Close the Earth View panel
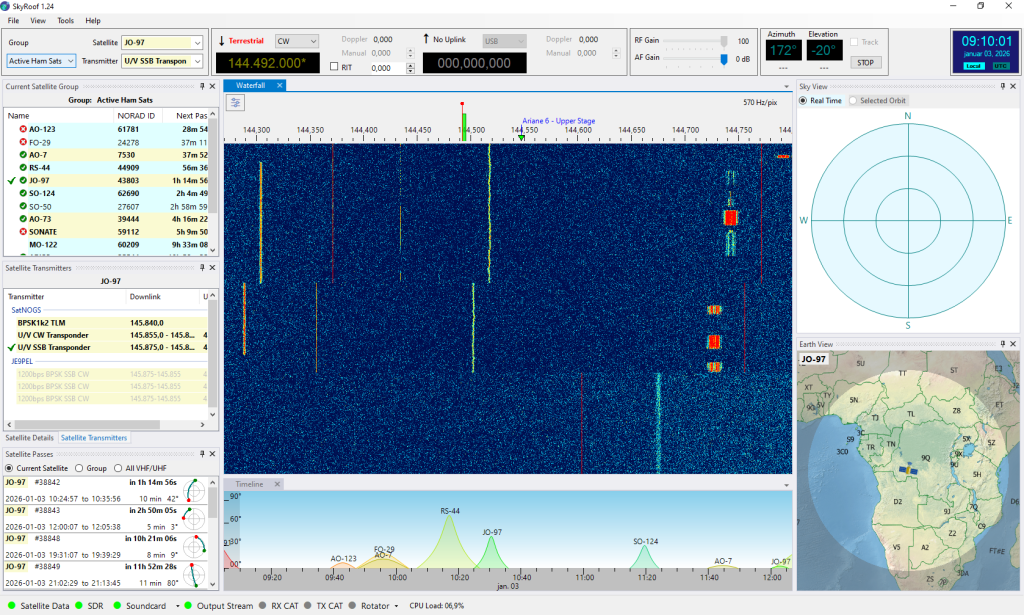The width and height of the screenshot is (1024, 615). pyautogui.click(x=1013, y=344)
